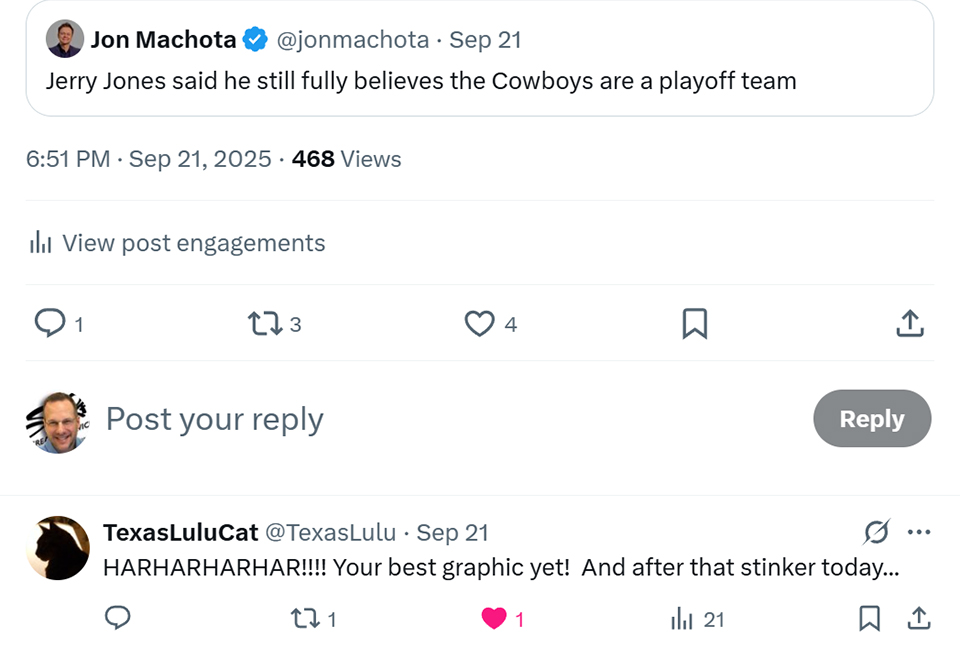
Task: Open the @jonmachota handle link
Action: pos(351,40)
